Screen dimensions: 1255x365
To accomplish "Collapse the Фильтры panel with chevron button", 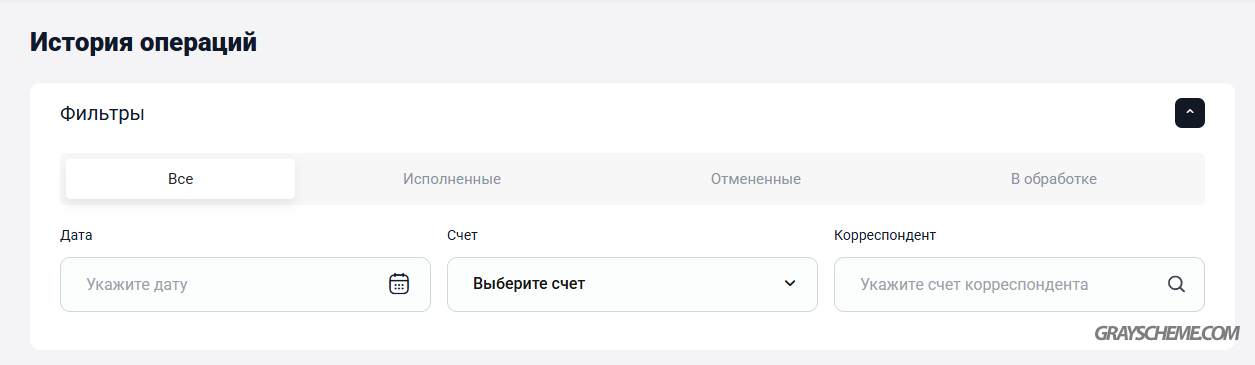I will click(1190, 113).
